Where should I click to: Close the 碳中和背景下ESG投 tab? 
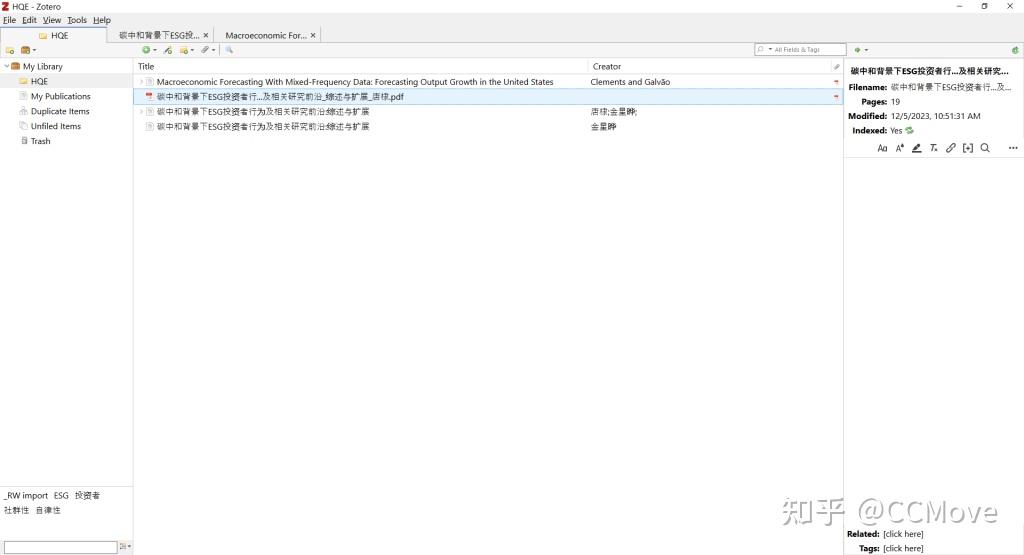tap(206, 35)
